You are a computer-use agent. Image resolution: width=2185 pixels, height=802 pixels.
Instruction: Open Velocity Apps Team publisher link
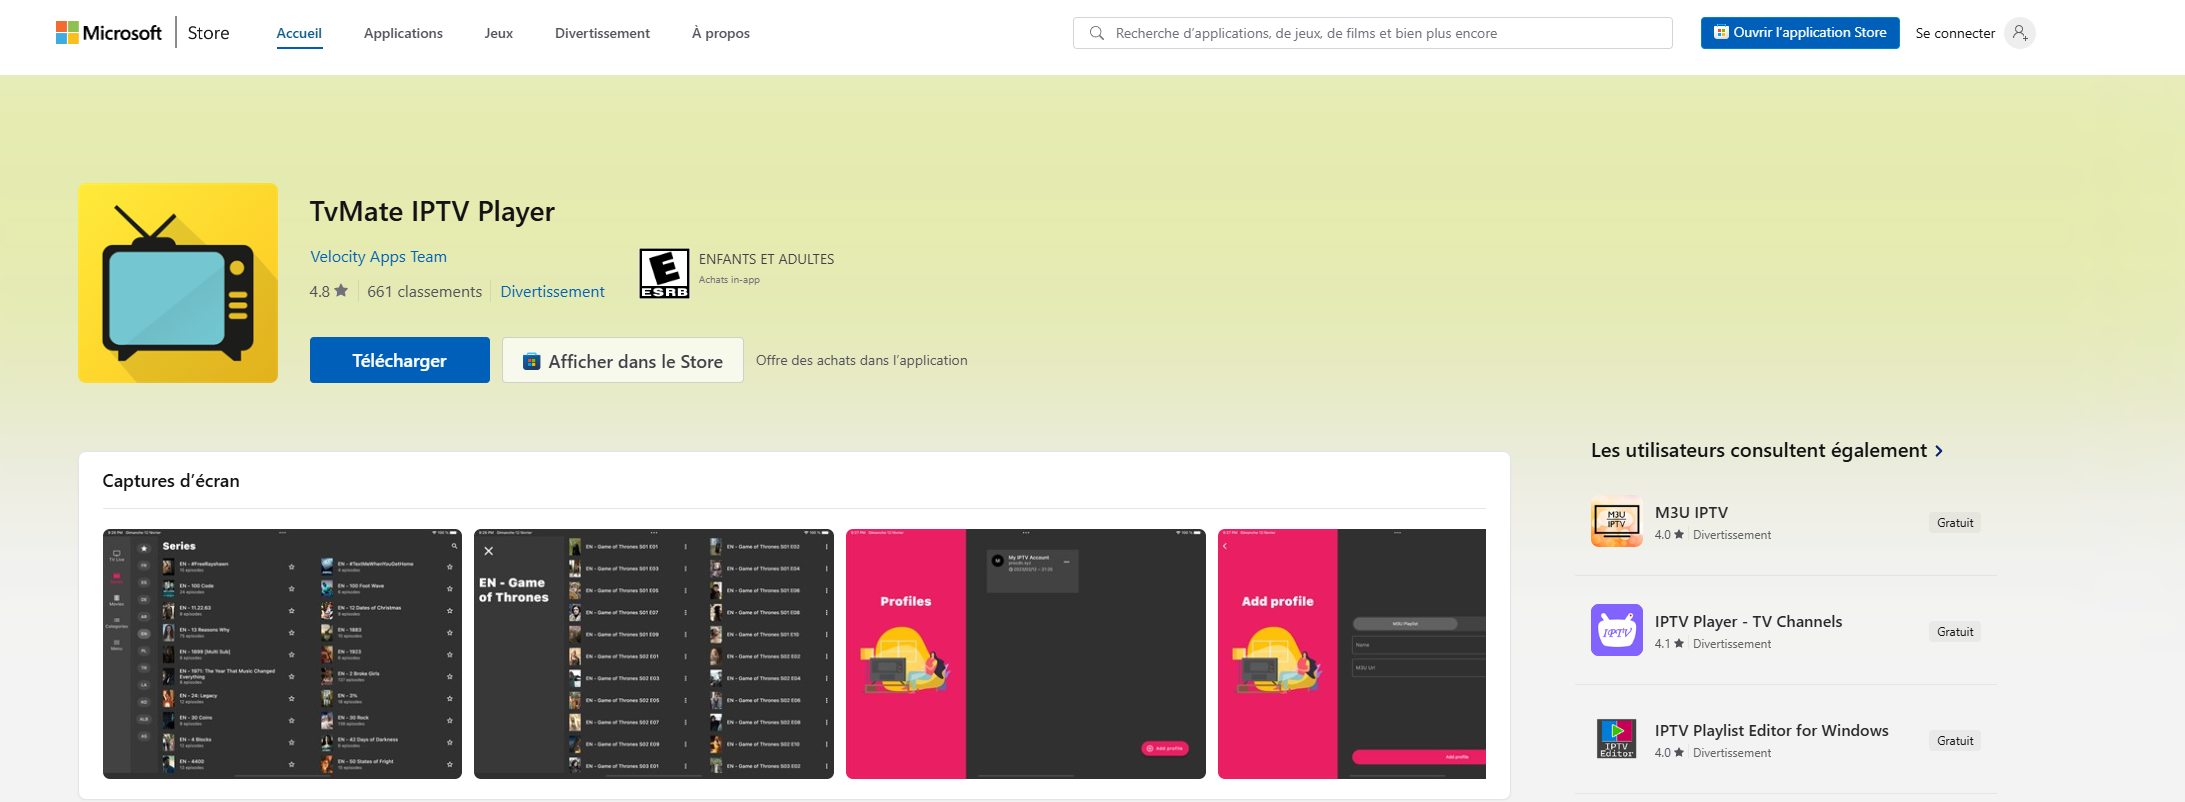pyautogui.click(x=378, y=256)
